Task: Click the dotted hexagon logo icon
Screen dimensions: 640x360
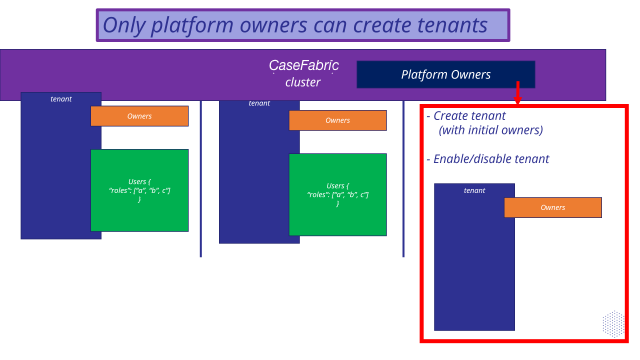Action: point(613,324)
